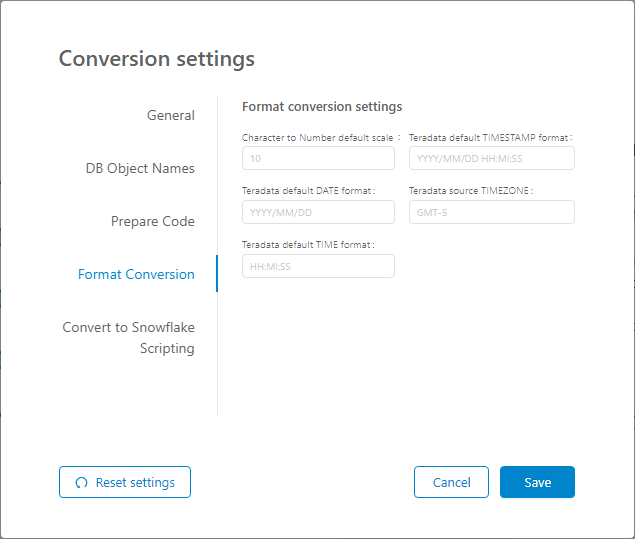Switch to the DB Object Names tab
Viewport: 635px width, 539px height.
(x=140, y=168)
